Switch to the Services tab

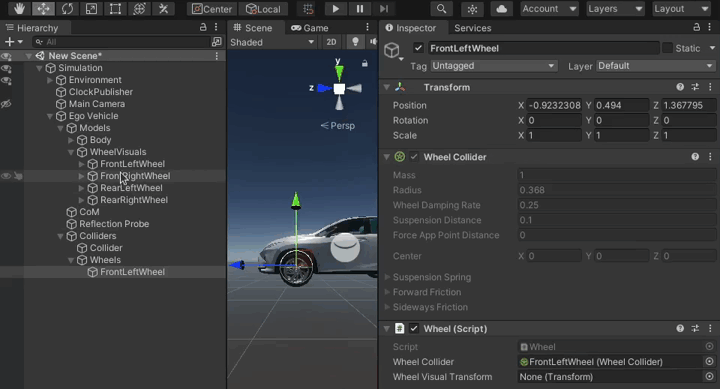(x=472, y=28)
